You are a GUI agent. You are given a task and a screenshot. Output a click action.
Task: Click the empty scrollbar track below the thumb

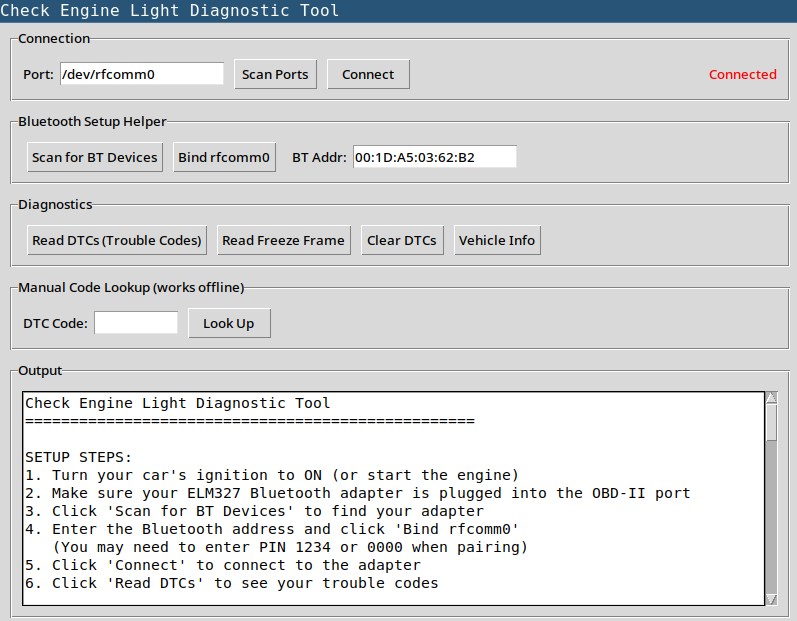(x=771, y=520)
